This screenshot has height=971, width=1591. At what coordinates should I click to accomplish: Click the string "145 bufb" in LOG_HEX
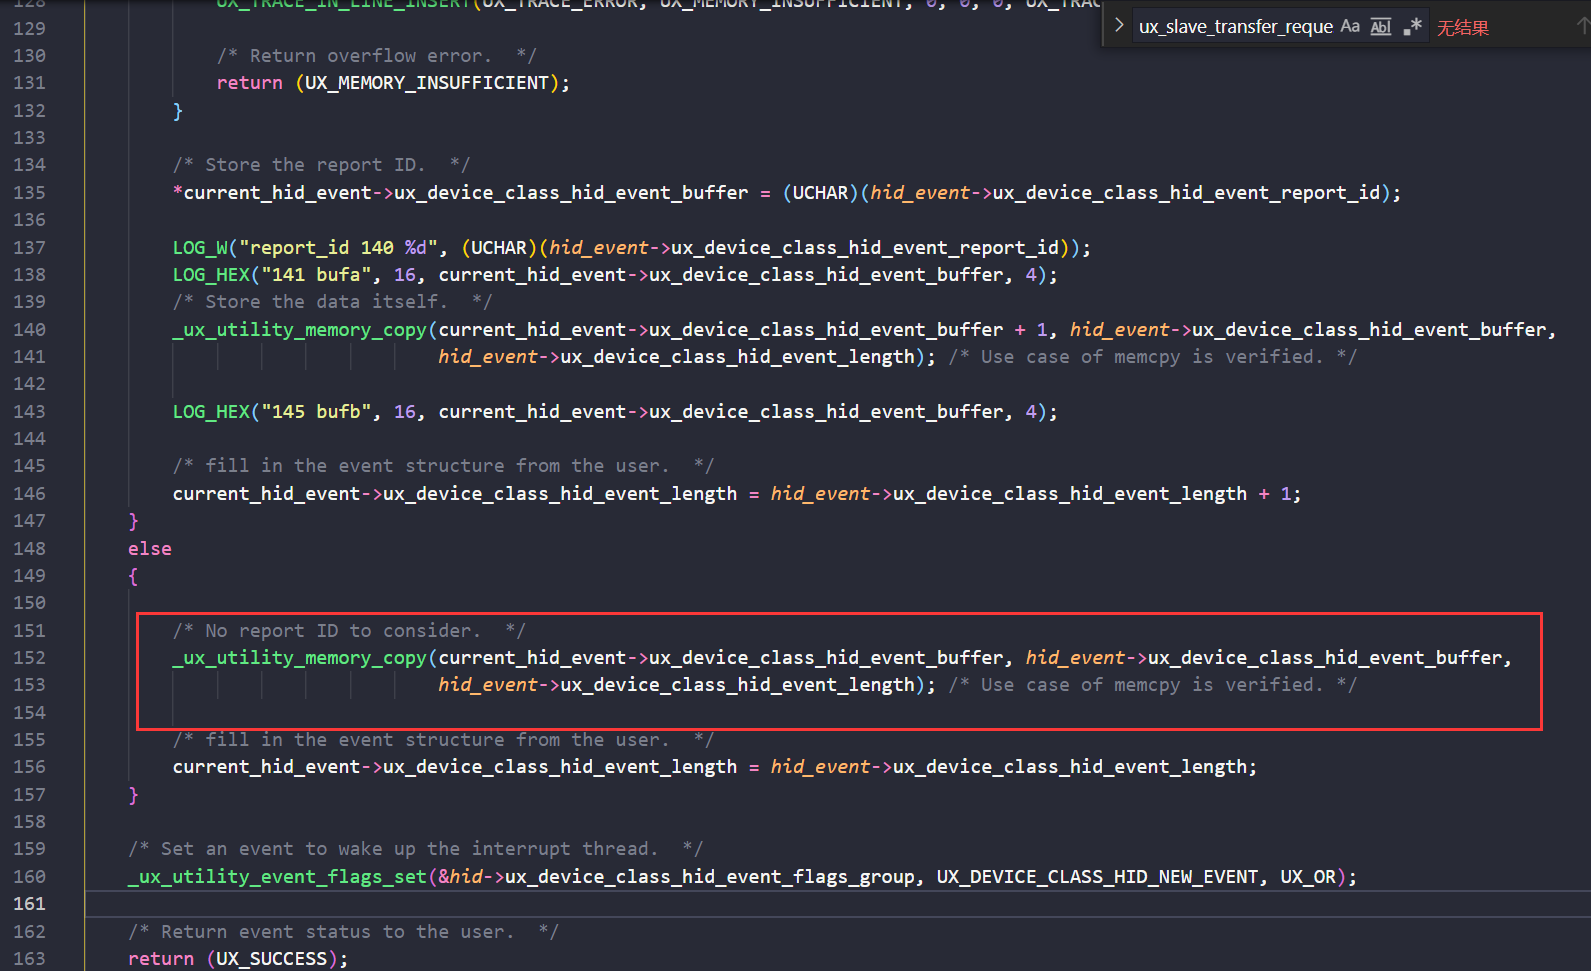click(316, 412)
